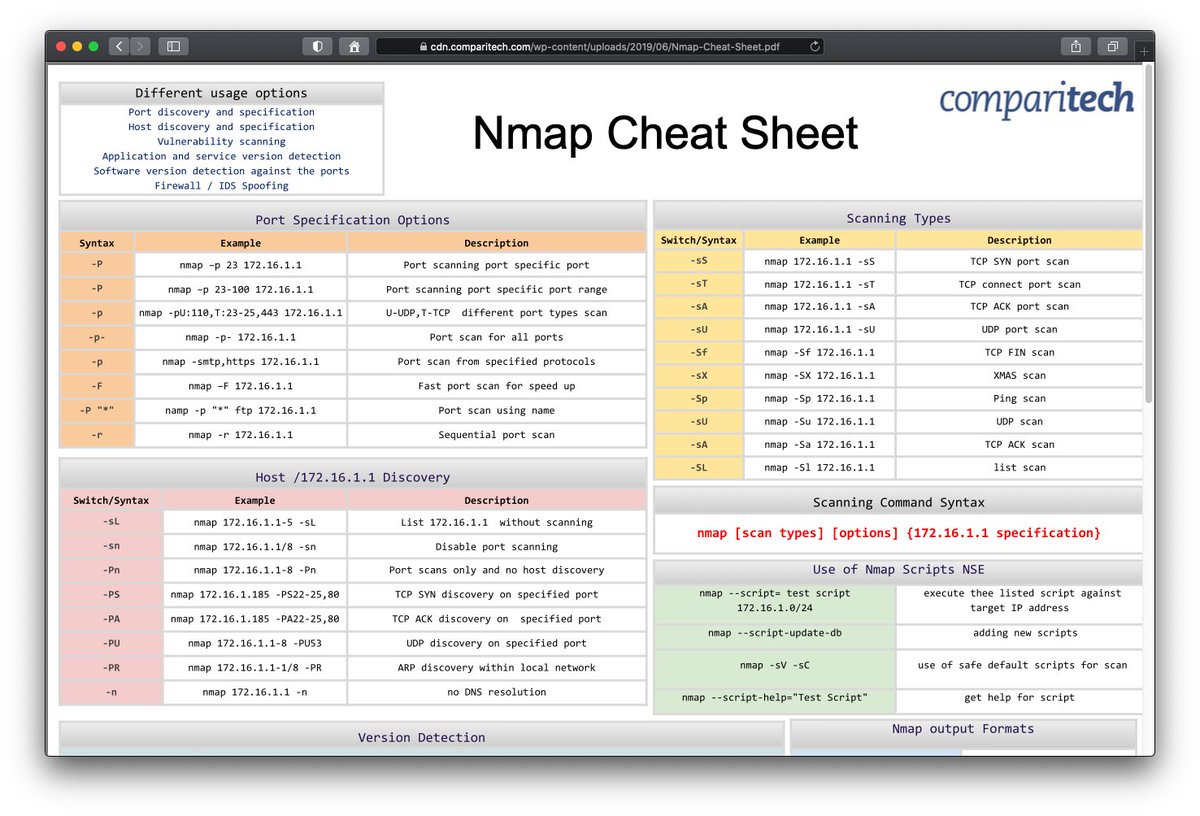Click the Version Detection header
The width and height of the screenshot is (1200, 816).
[421, 737]
